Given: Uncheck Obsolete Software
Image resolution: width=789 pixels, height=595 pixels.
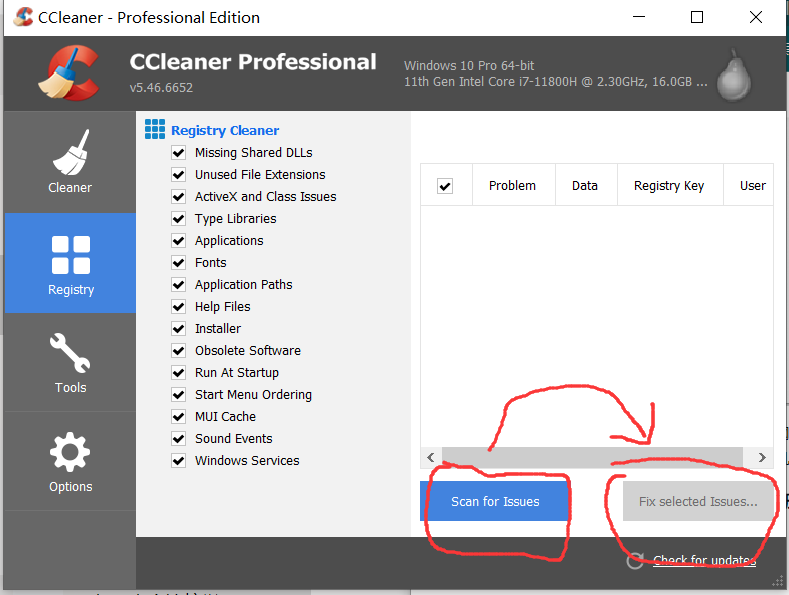Looking at the screenshot, I should [x=179, y=350].
